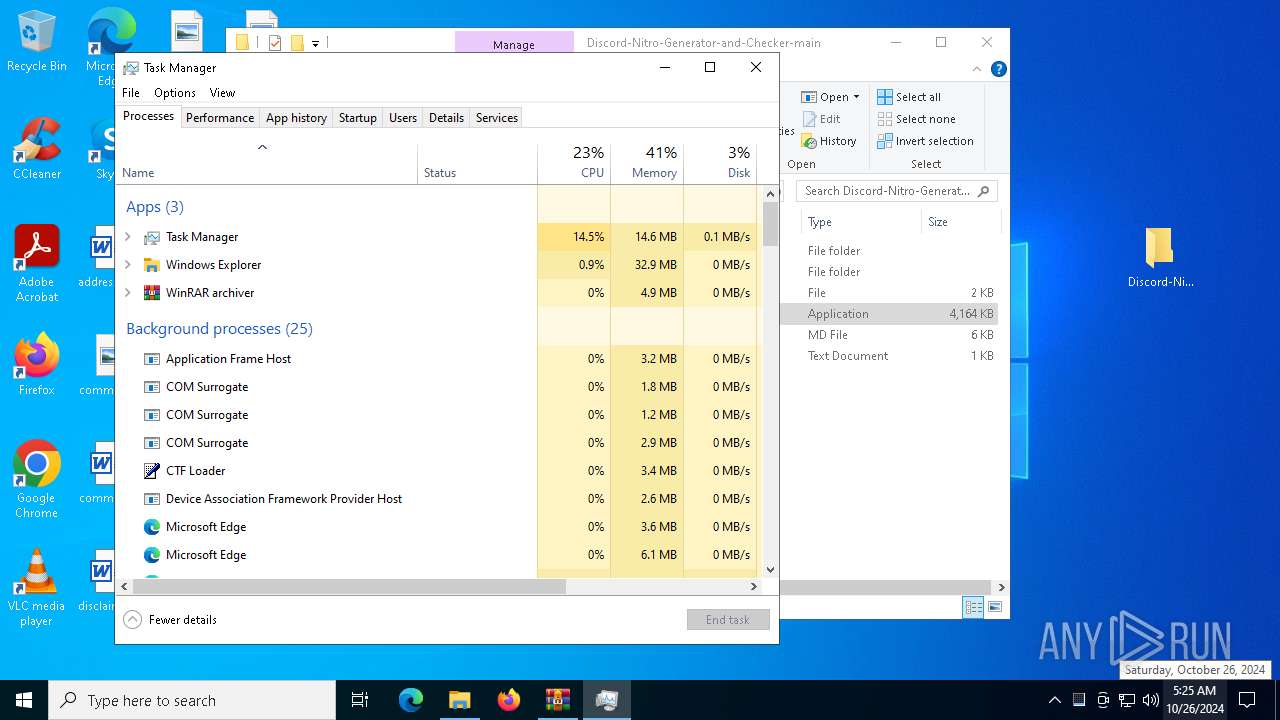Open the File menu in Task Manager
The height and width of the screenshot is (720, 1280).
point(131,93)
